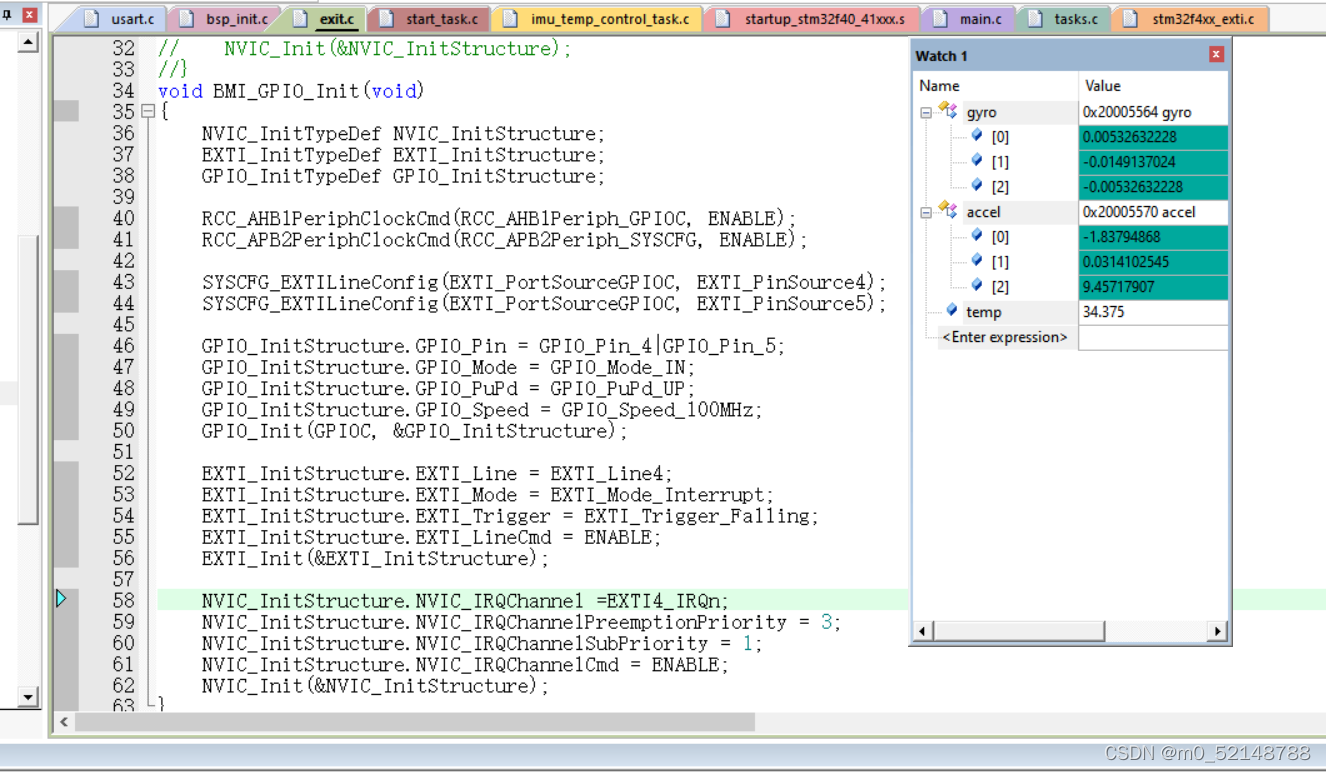The height and width of the screenshot is (772, 1326).
Task: Select the temp value 34.375
Action: 1153,312
